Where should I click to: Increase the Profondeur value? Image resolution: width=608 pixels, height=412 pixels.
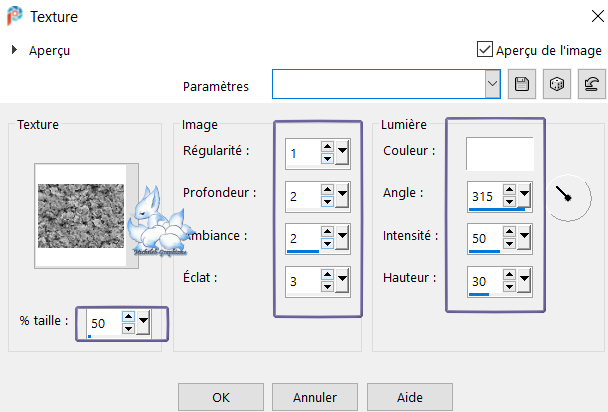point(327,189)
